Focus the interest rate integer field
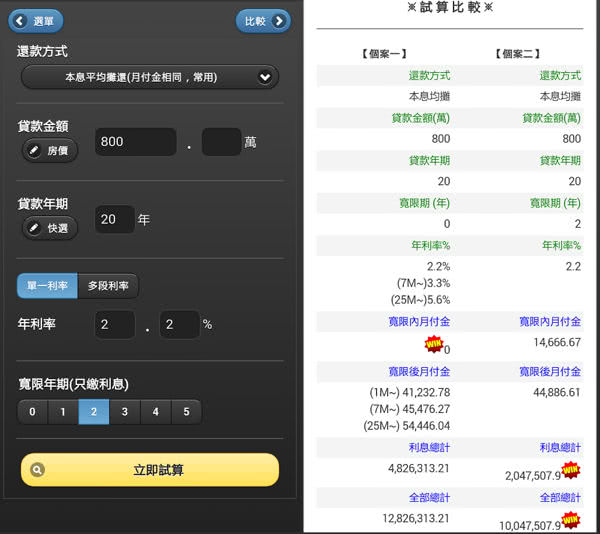This screenshot has height=534, width=600. 115,324
